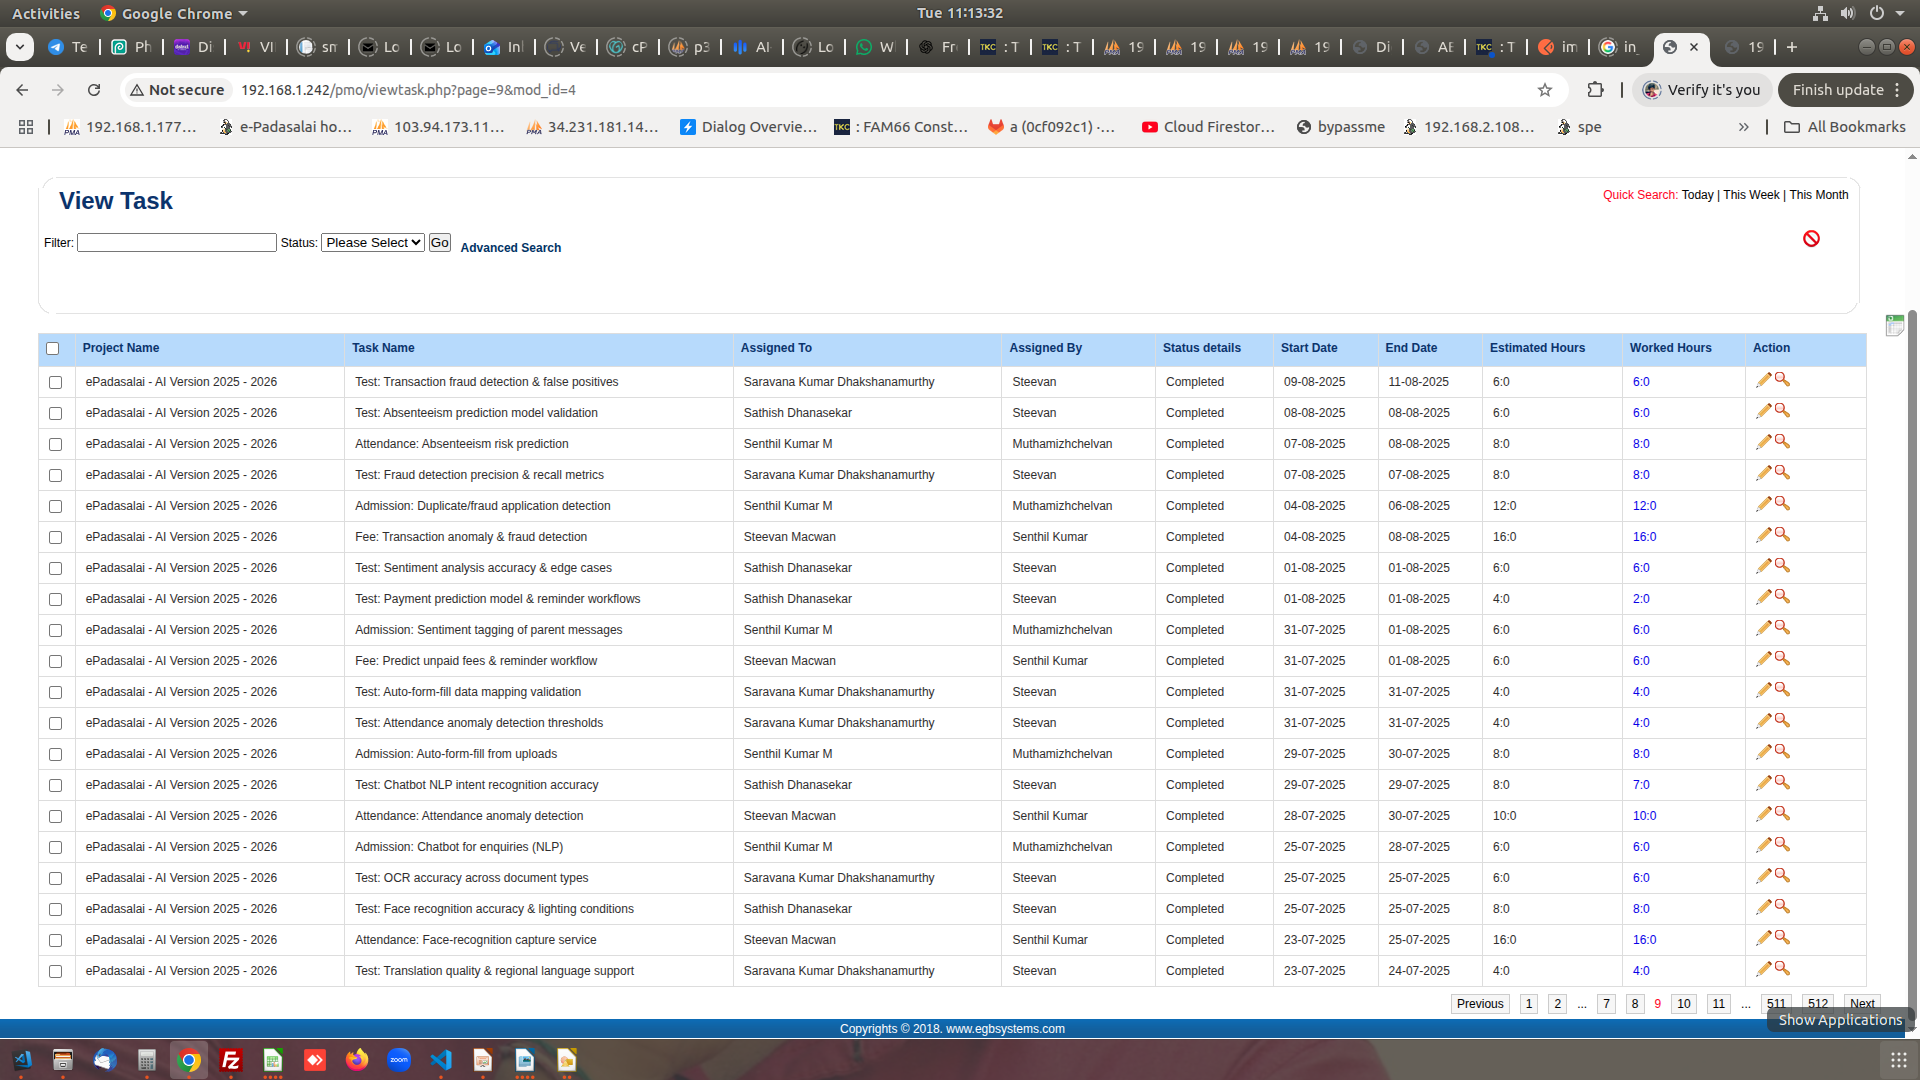Click the Filter text input field
Viewport: 1920px width, 1080px height.
click(177, 243)
